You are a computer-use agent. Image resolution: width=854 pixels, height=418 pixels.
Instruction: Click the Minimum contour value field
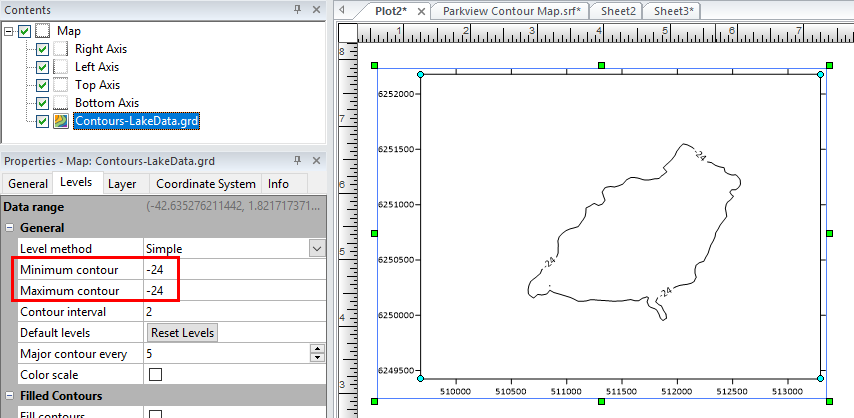235,270
